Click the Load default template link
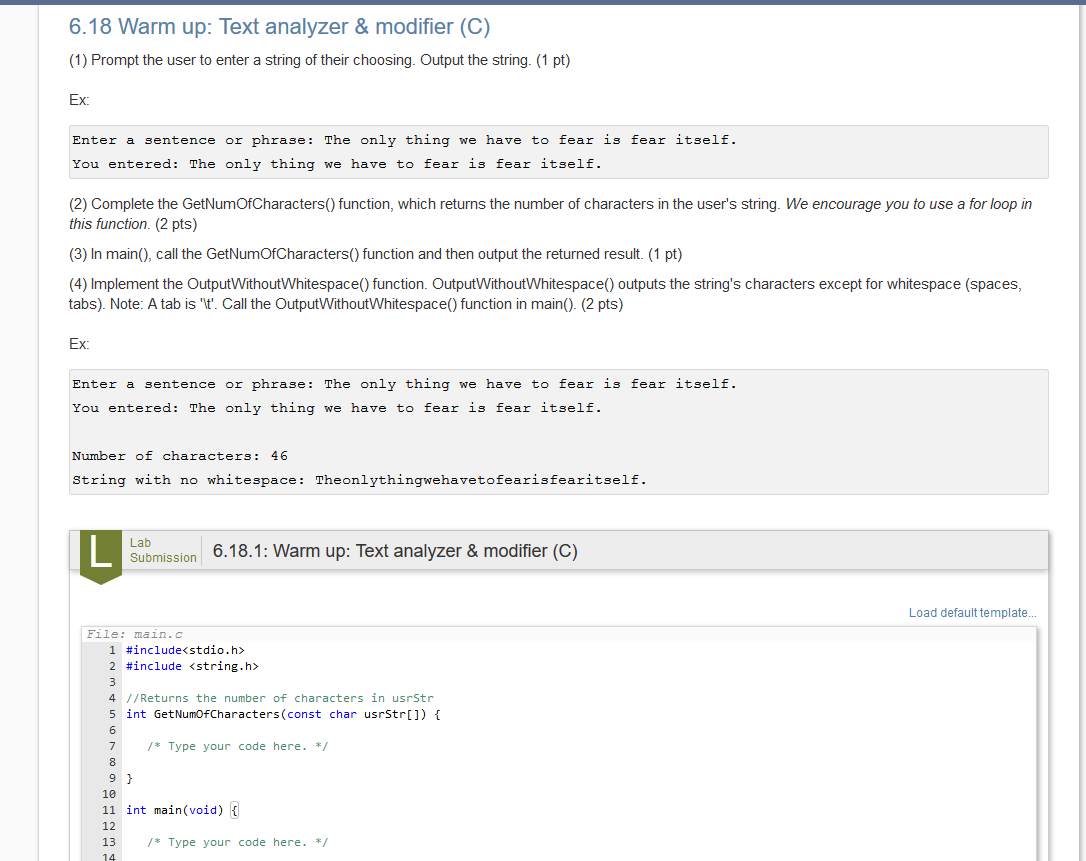This screenshot has width=1086, height=861. pos(972,613)
